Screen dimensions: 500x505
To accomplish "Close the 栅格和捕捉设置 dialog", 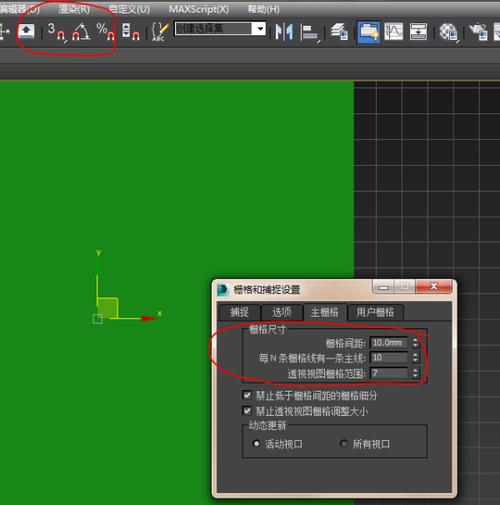I will point(434,287).
